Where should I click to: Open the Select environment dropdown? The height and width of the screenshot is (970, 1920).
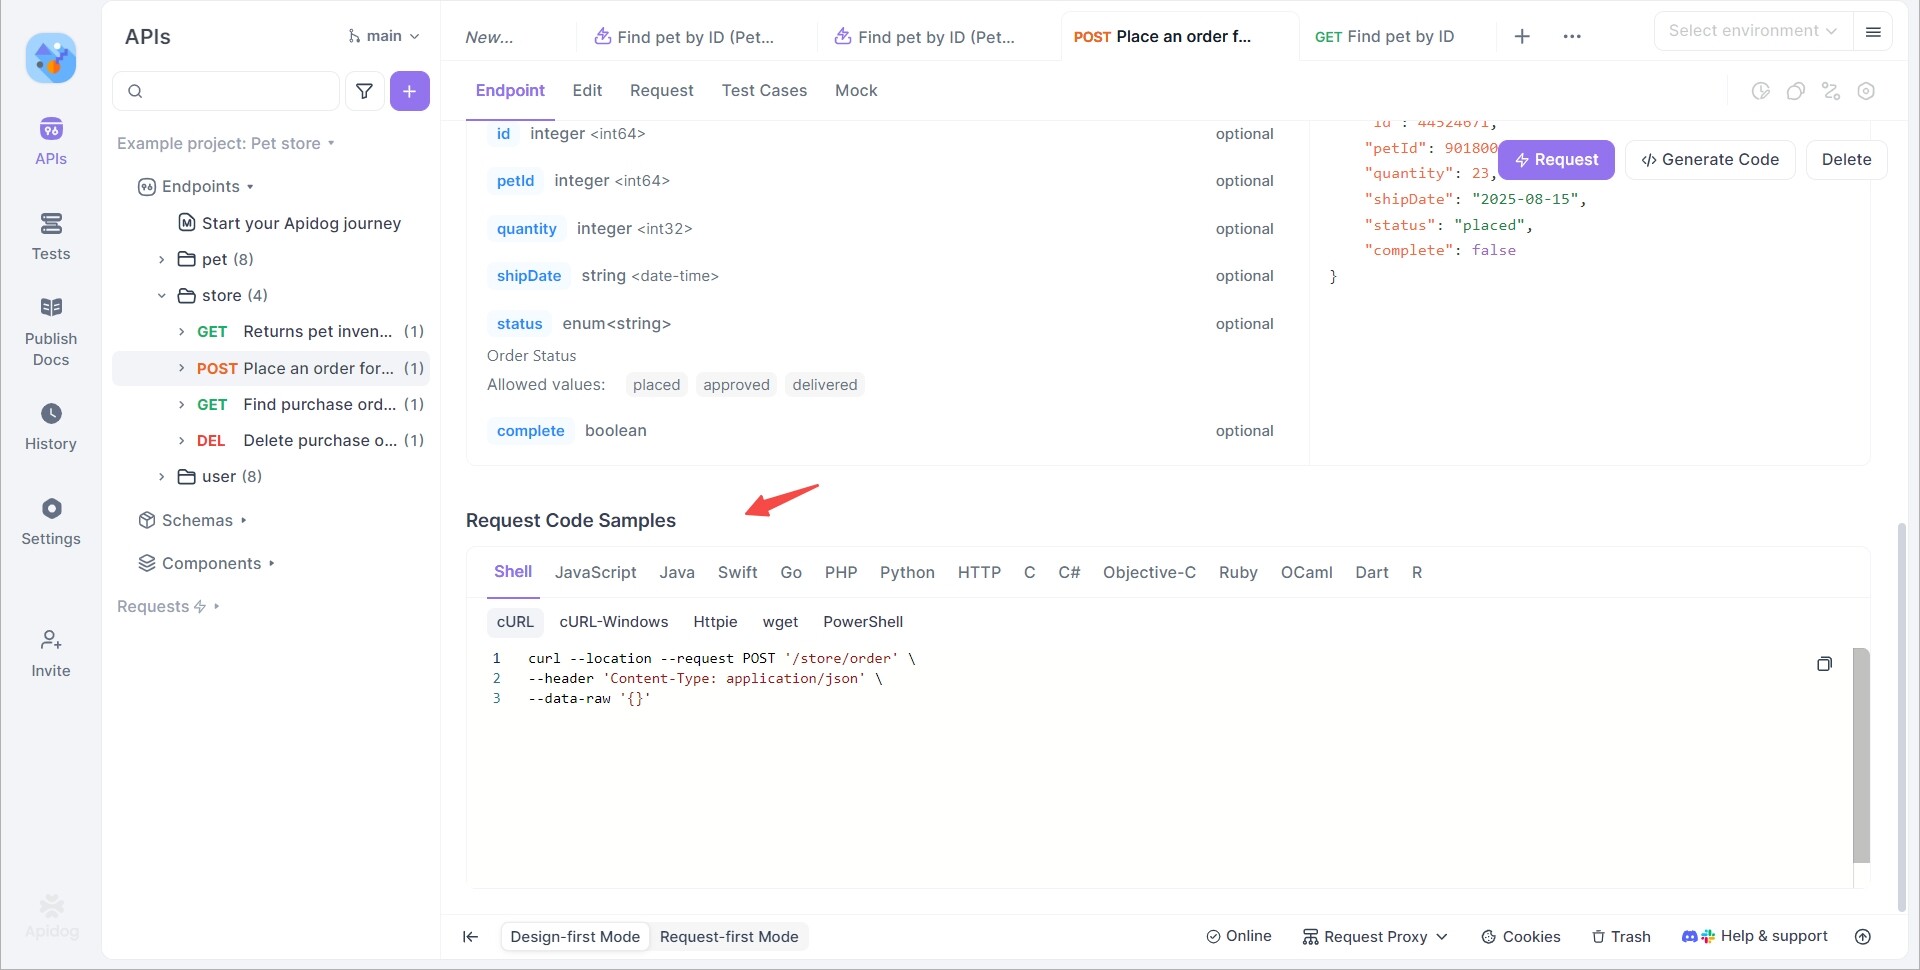[x=1752, y=31]
